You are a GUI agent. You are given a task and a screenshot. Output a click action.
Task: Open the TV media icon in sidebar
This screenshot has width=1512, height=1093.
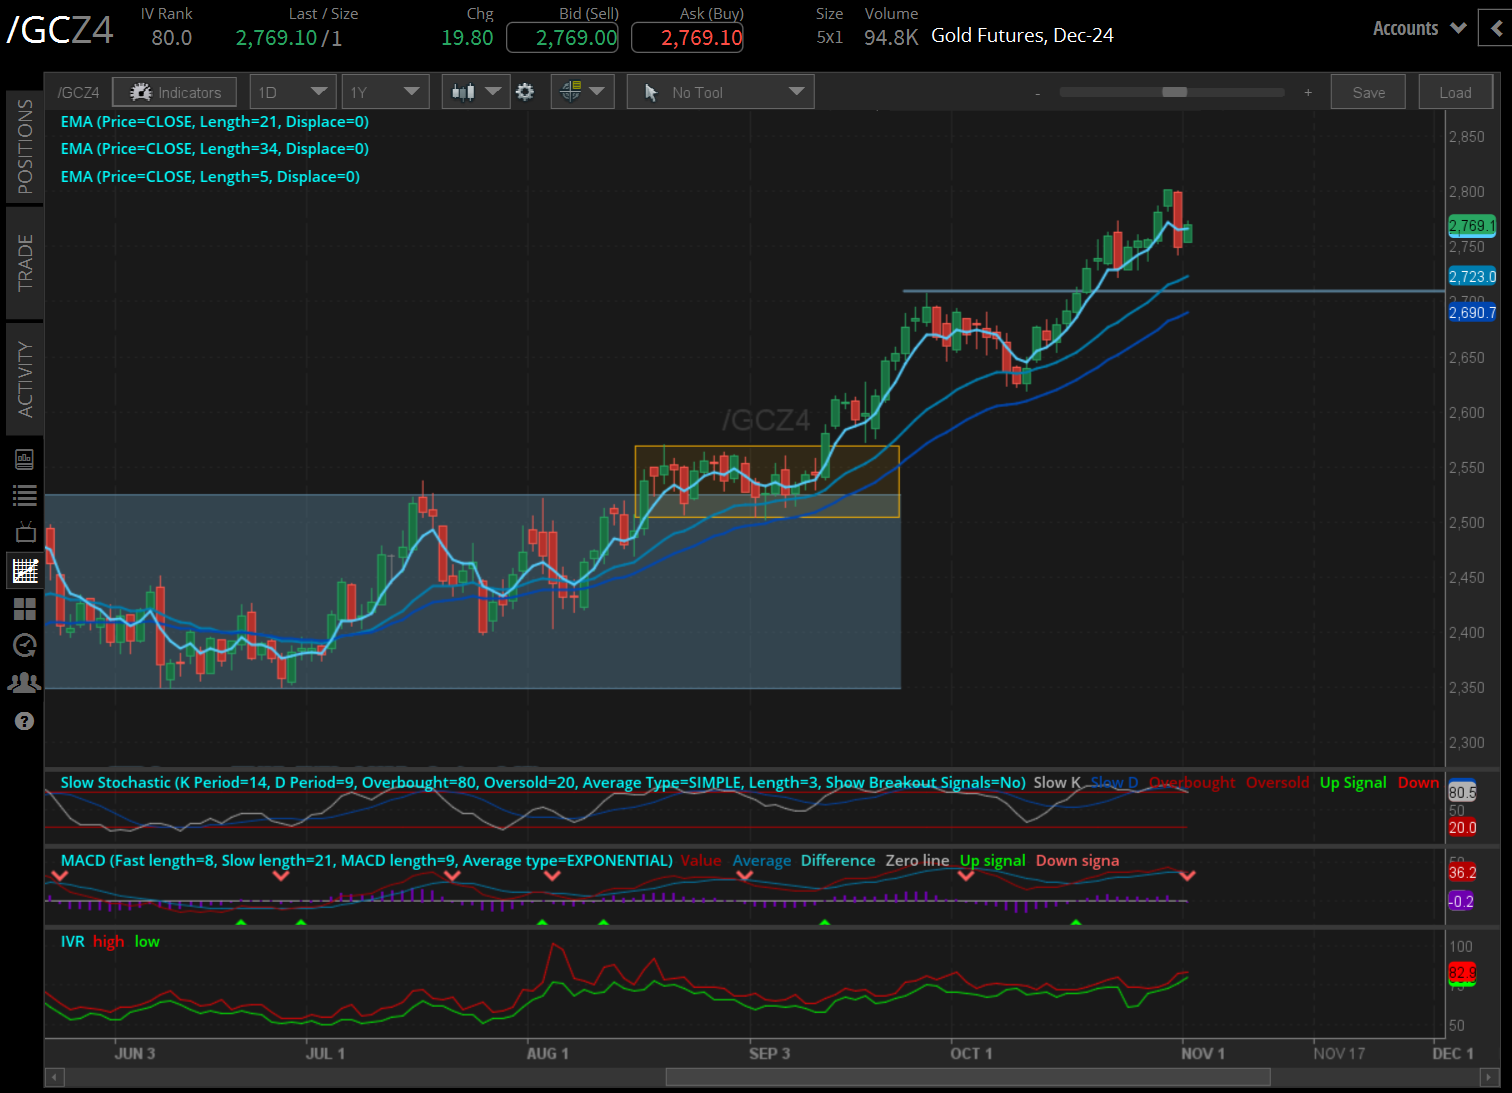tap(25, 532)
